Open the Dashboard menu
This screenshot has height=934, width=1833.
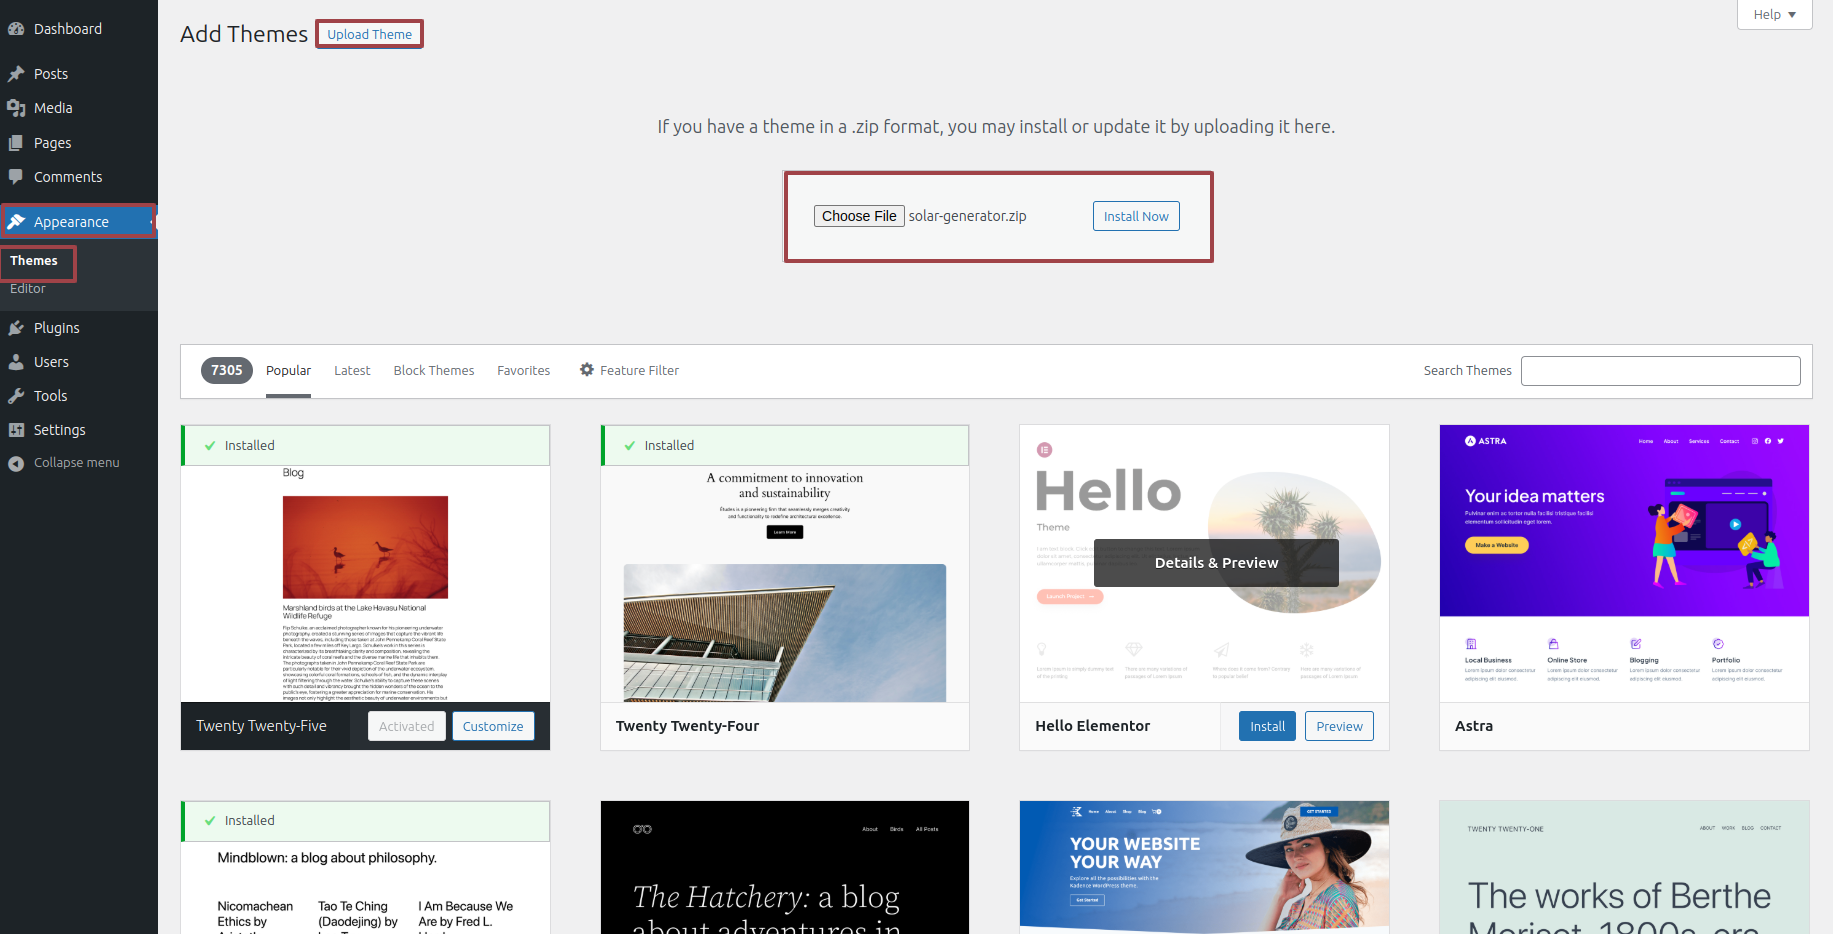tap(79, 29)
